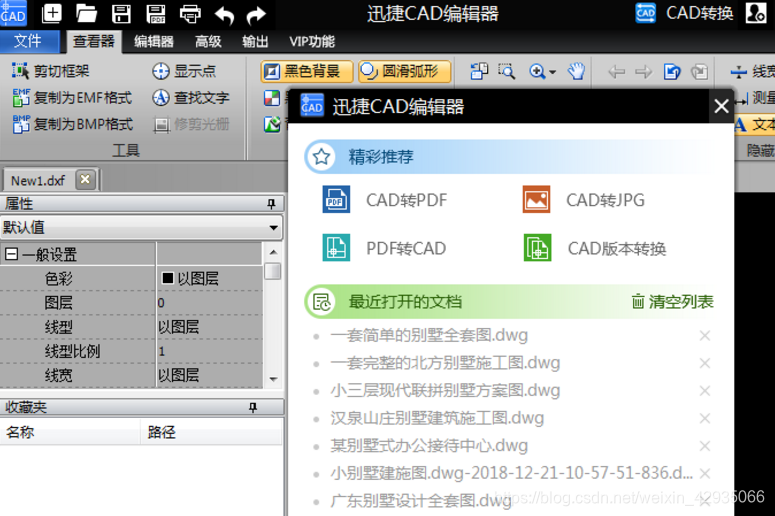Open the VIP功能 tab
This screenshot has height=516, width=775.
312,42
